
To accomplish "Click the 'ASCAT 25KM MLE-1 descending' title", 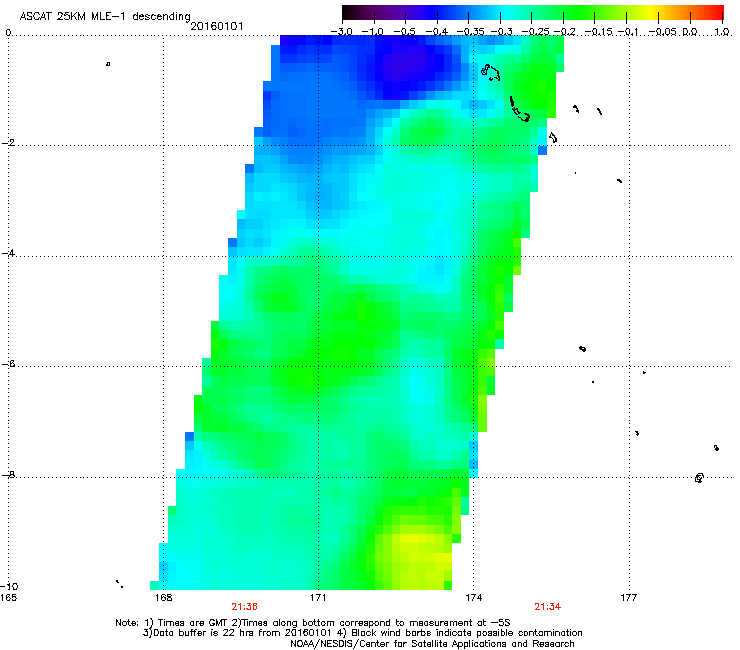I will (x=105, y=17).
